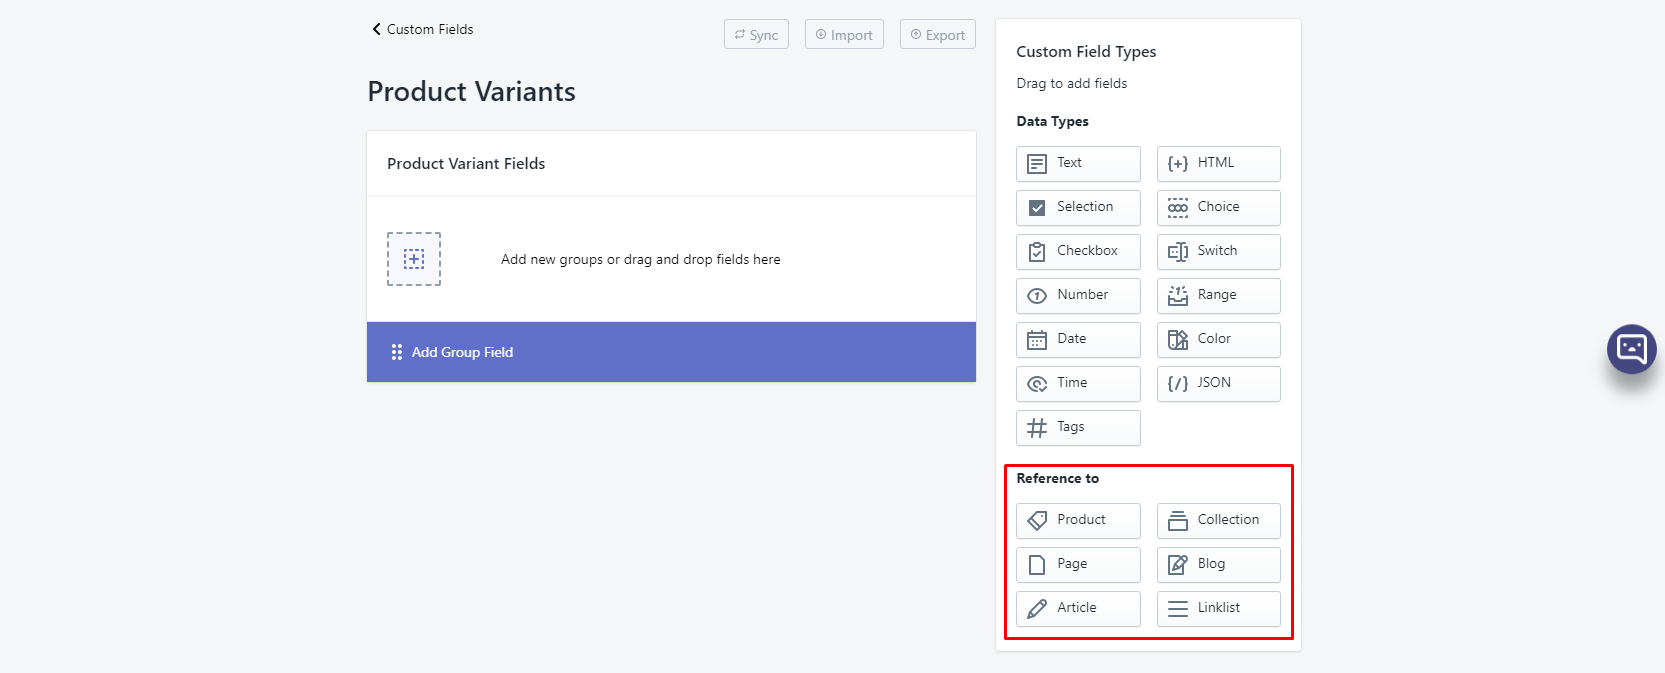1665x673 pixels.
Task: Click the Switch field icon
Action: [1178, 251]
